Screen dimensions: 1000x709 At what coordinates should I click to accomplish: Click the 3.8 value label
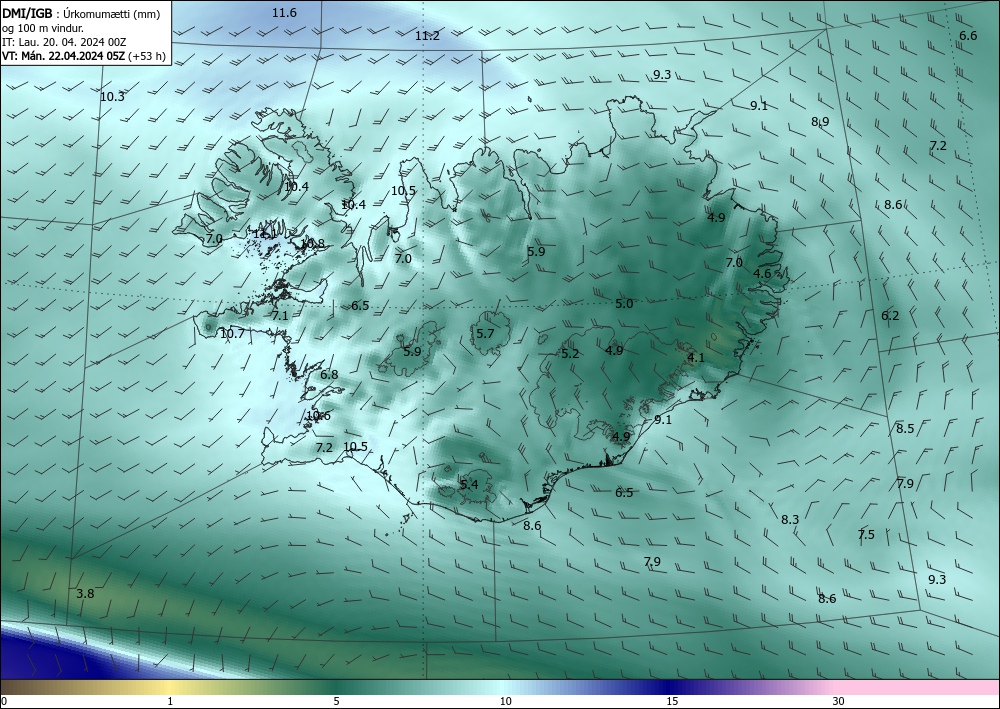pos(85,594)
